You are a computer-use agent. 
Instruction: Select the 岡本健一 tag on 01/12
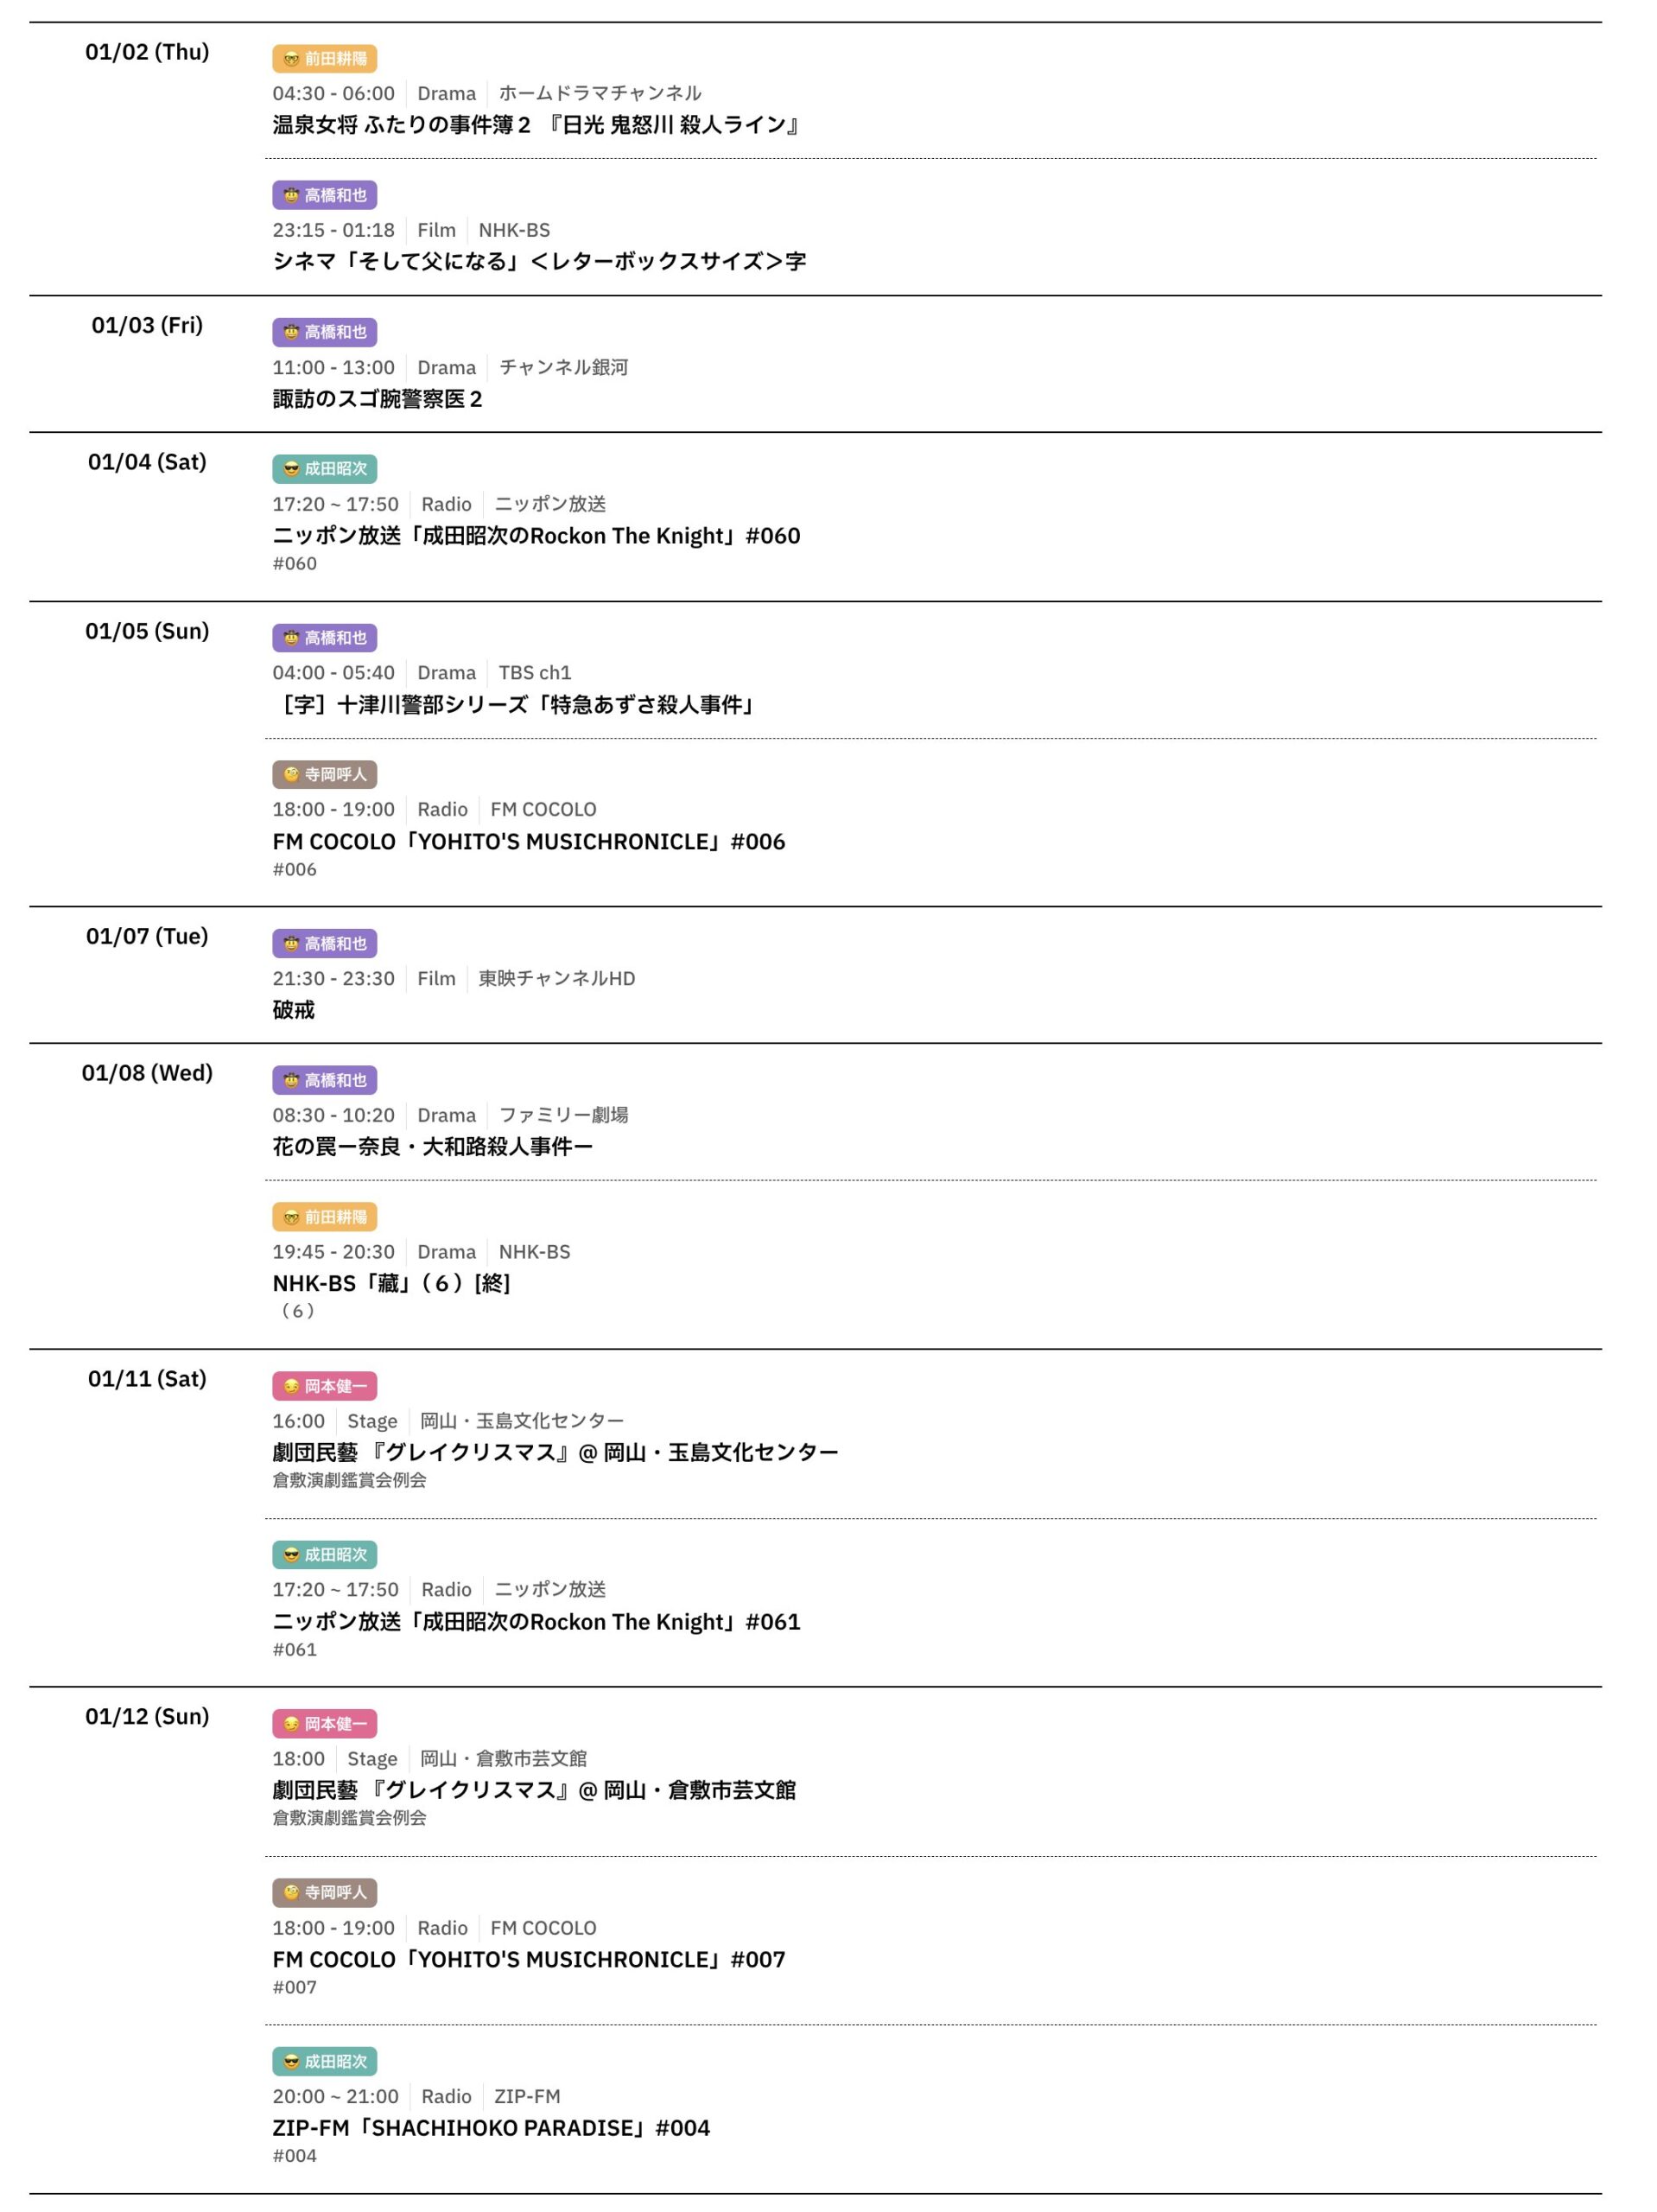click(x=324, y=1724)
